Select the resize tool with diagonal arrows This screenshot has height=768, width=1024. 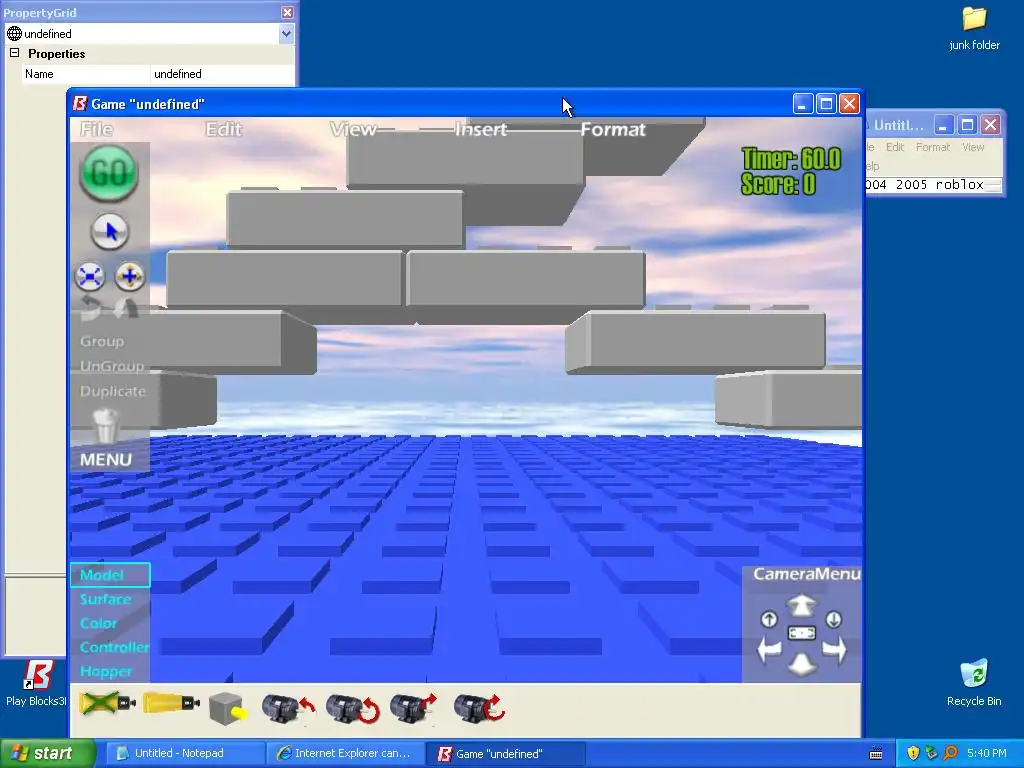[89, 276]
